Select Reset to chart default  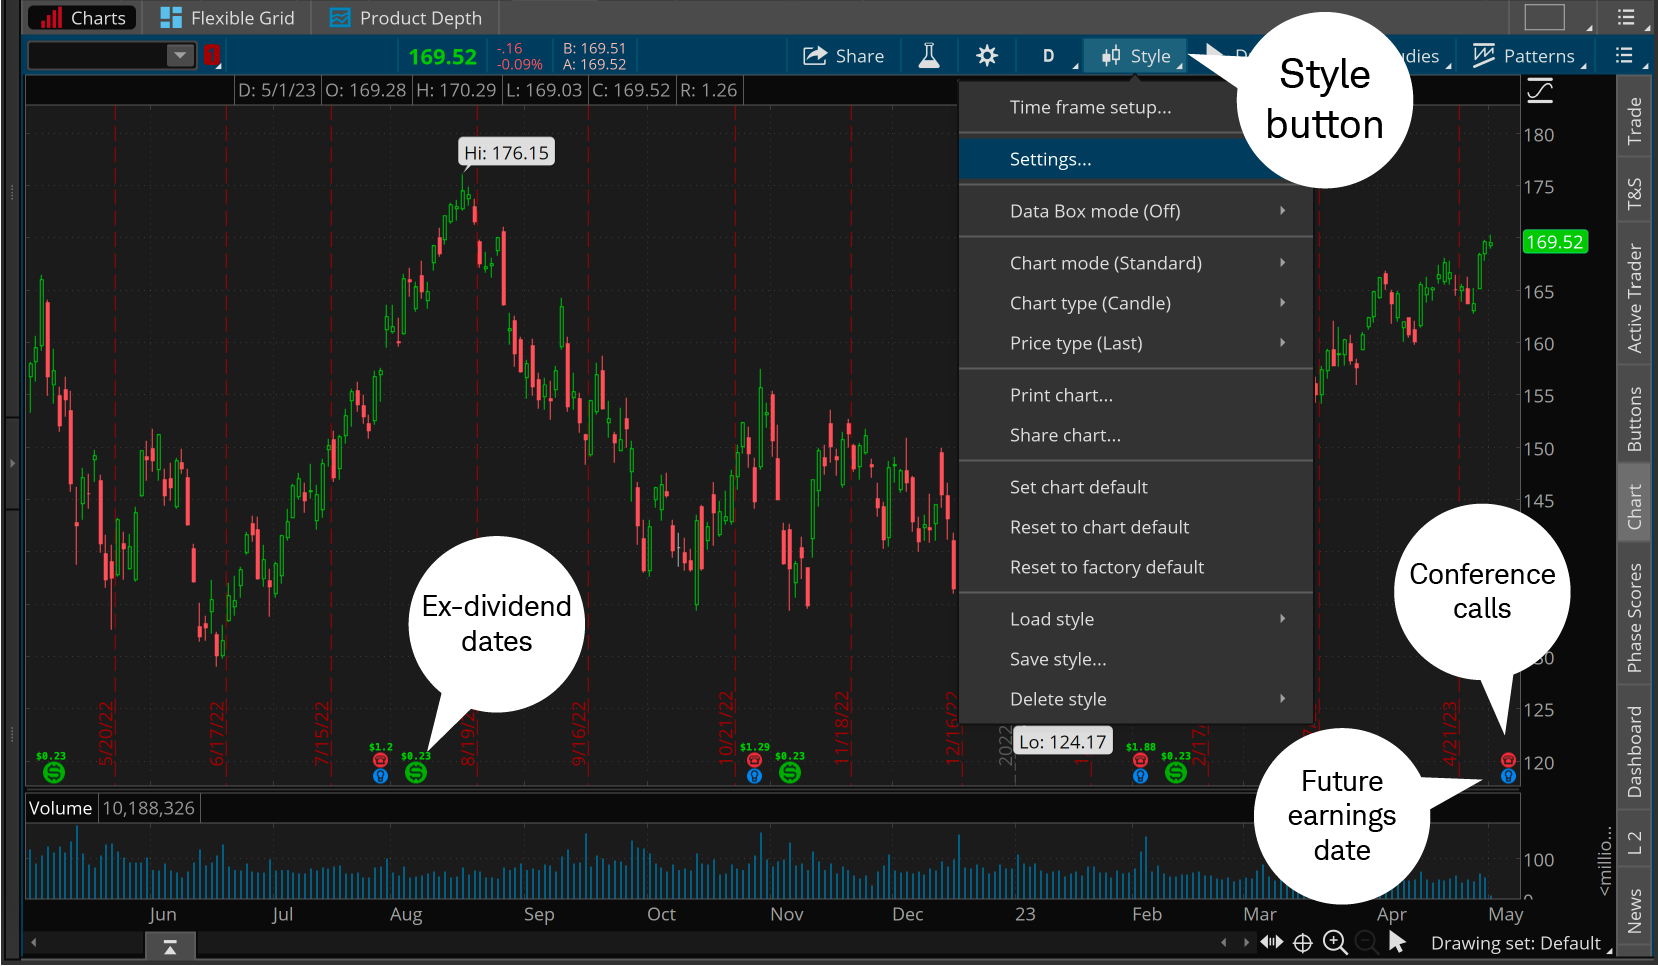click(1136, 527)
